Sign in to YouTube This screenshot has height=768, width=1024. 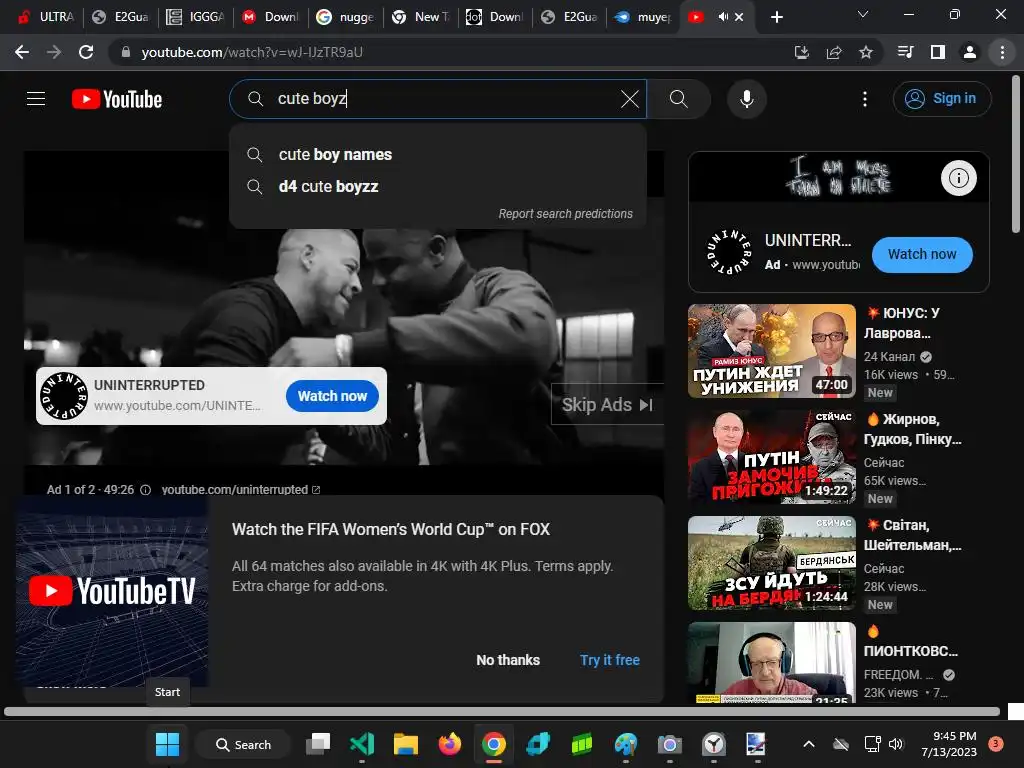coord(942,99)
